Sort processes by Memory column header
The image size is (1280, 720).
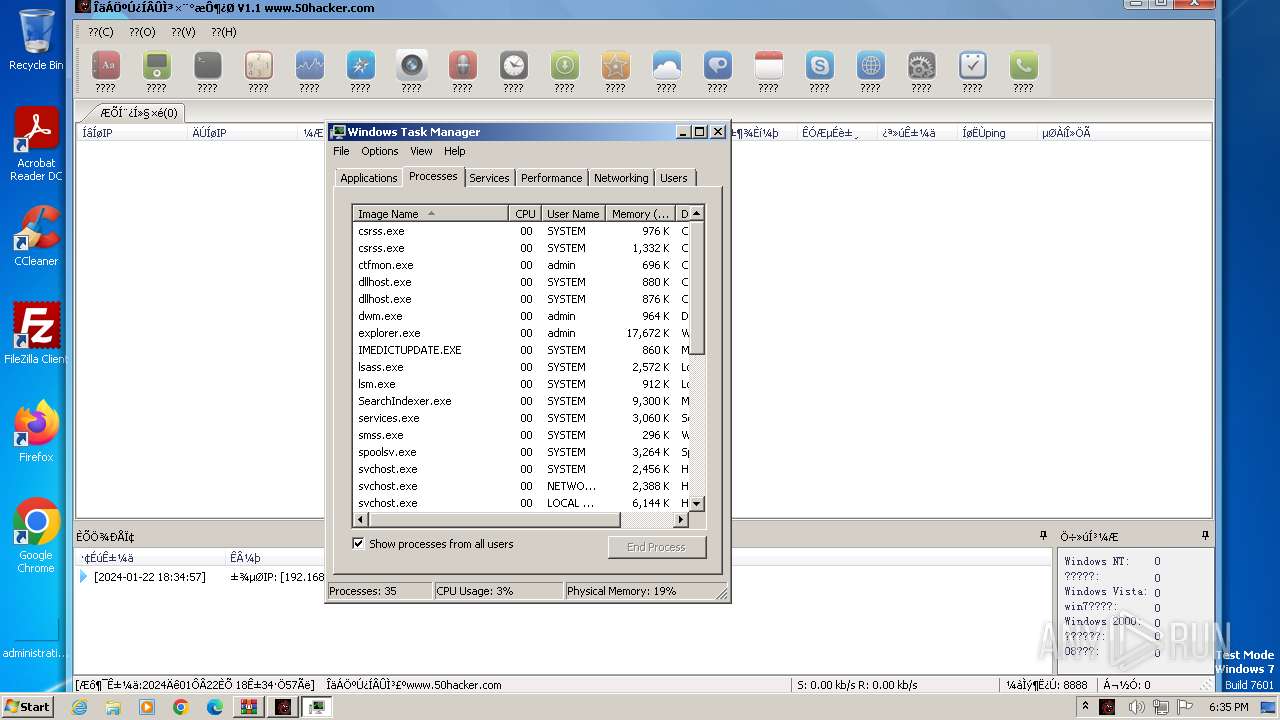click(641, 214)
